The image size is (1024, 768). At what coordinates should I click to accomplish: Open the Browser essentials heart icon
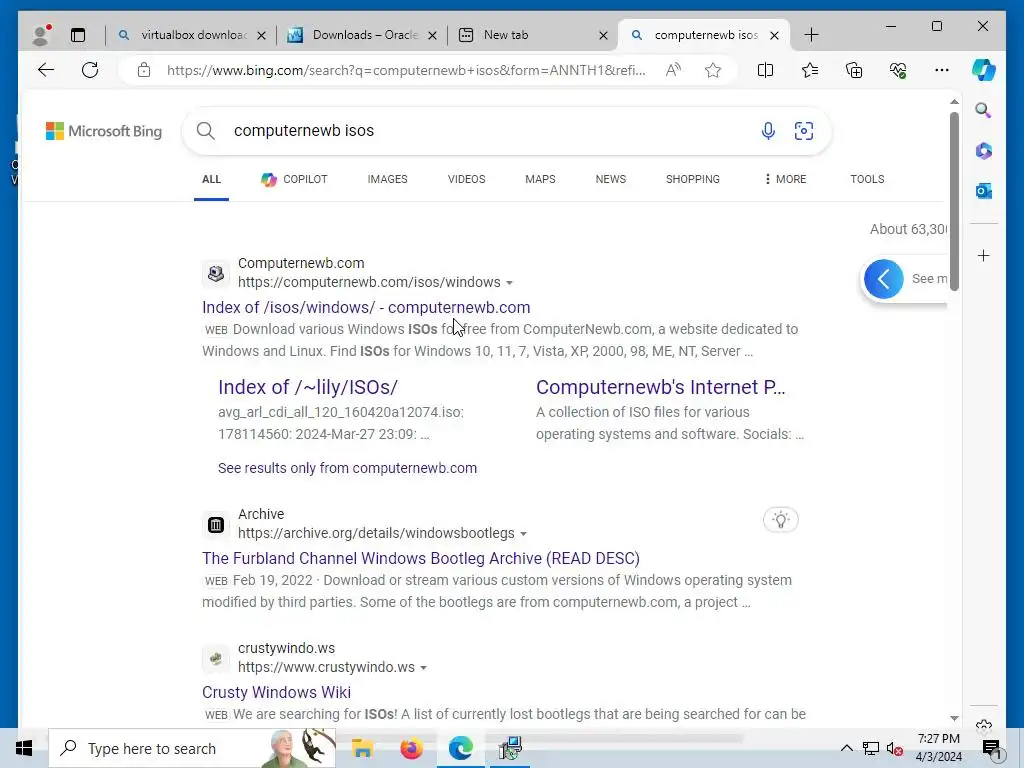pyautogui.click(x=898, y=70)
